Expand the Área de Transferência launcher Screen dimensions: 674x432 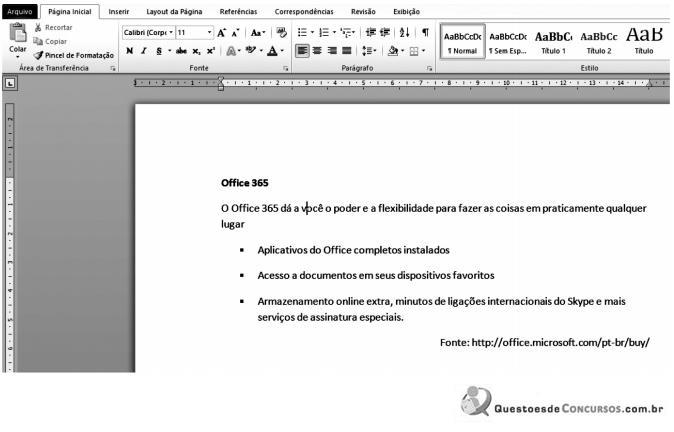click(x=113, y=68)
